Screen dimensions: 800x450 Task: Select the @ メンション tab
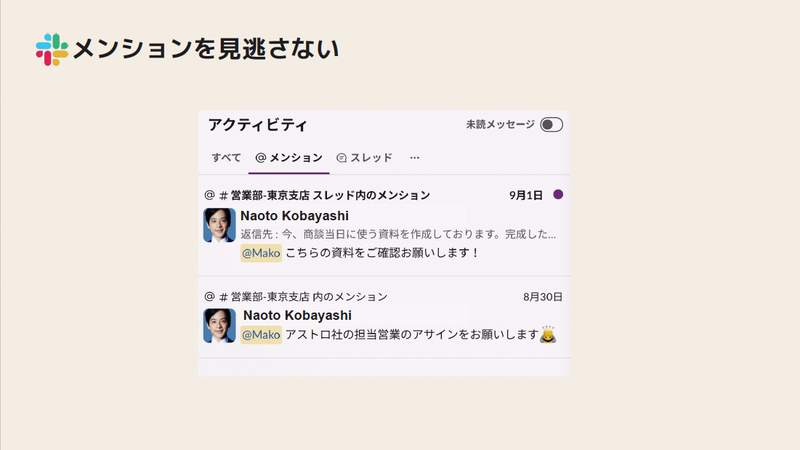click(289, 158)
